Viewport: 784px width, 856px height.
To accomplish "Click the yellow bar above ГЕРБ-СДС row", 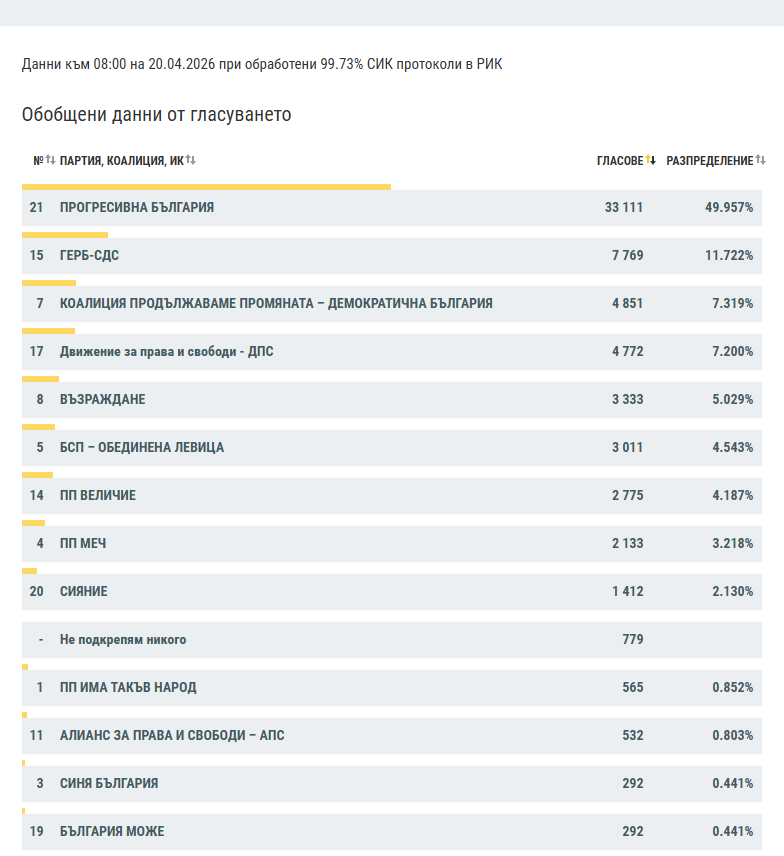I will (65, 235).
